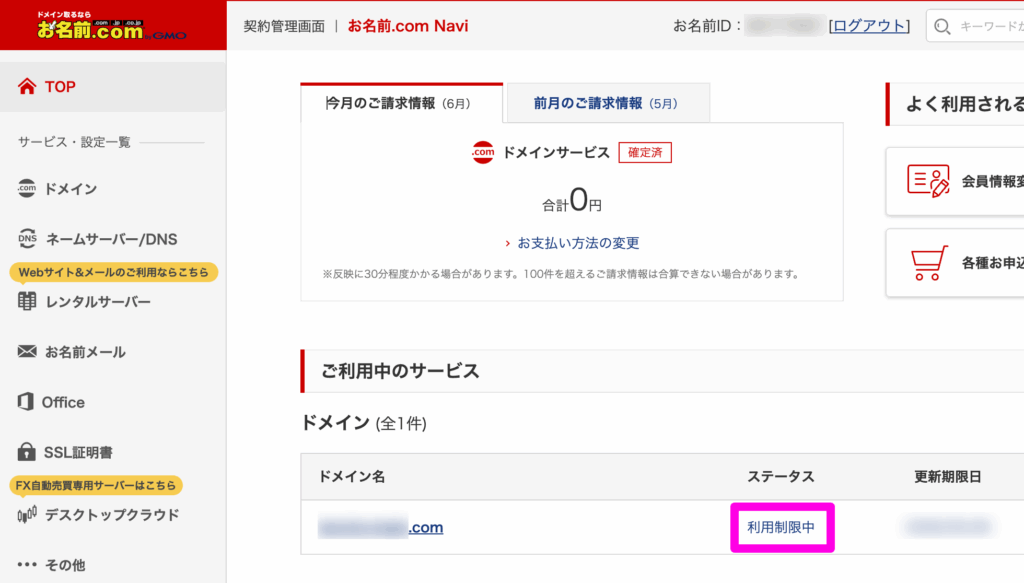Click the ドメイン .com globe icon in sidebar
Screen dimensions: 1024x583
(27, 188)
